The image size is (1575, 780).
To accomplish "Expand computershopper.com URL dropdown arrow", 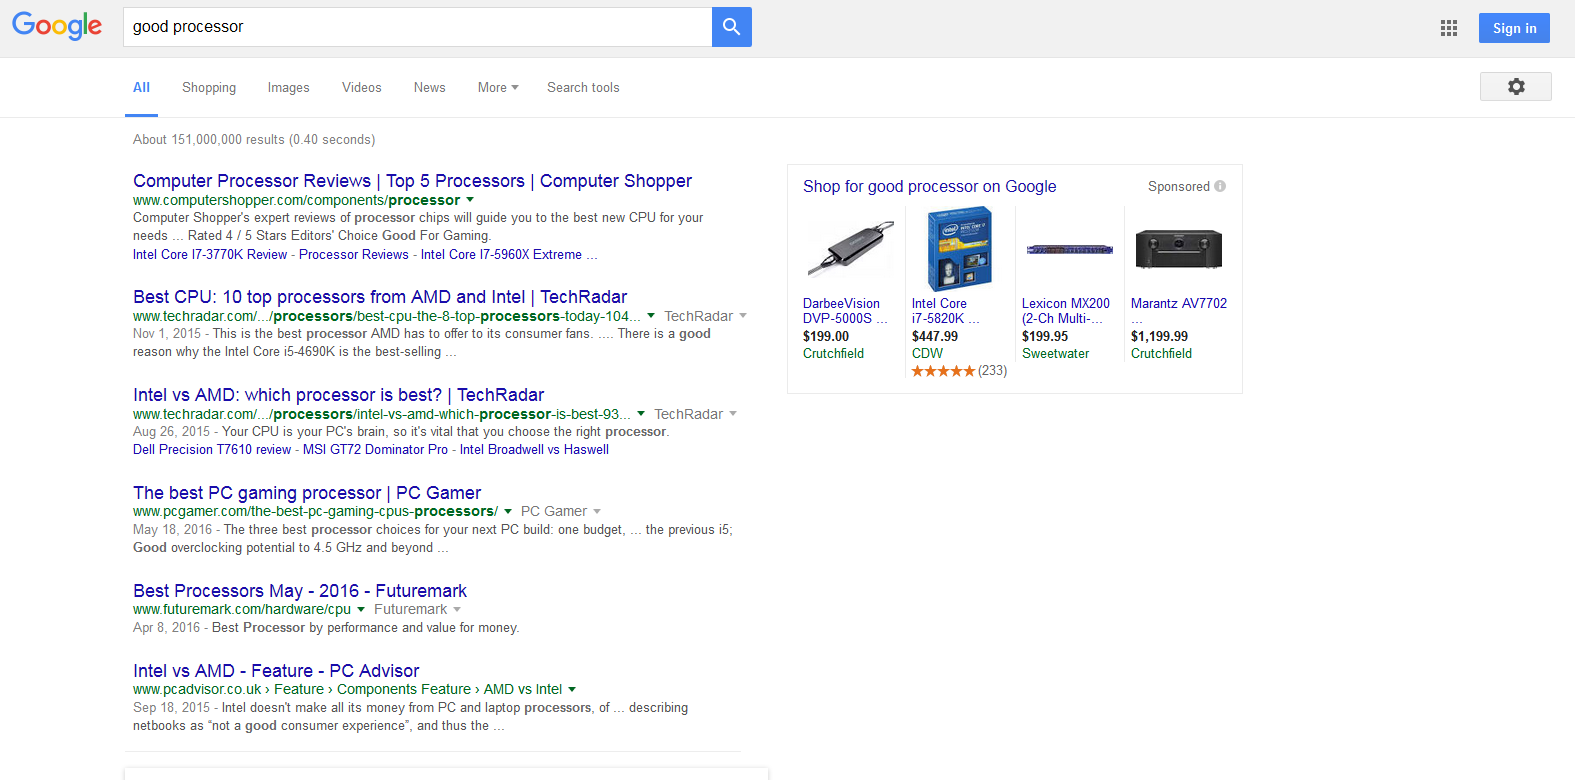I will 470,200.
